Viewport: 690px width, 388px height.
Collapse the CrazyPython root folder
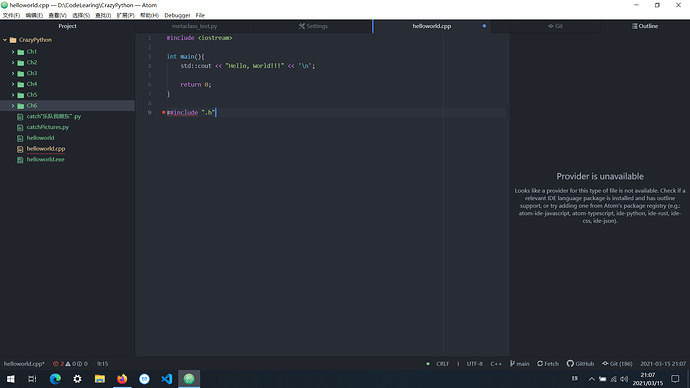[5, 40]
